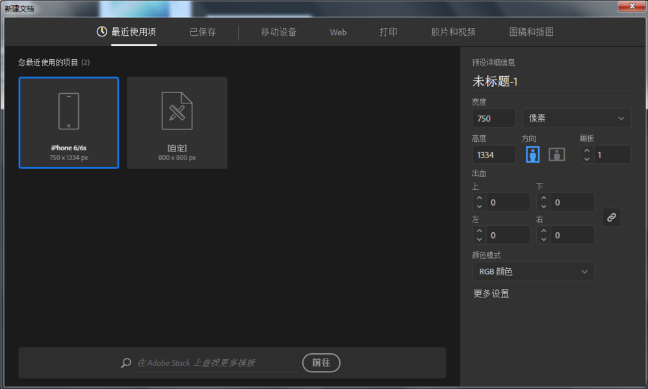This screenshot has width=648, height=389.
Task: Click the bottom bleed field
Action: [572, 202]
